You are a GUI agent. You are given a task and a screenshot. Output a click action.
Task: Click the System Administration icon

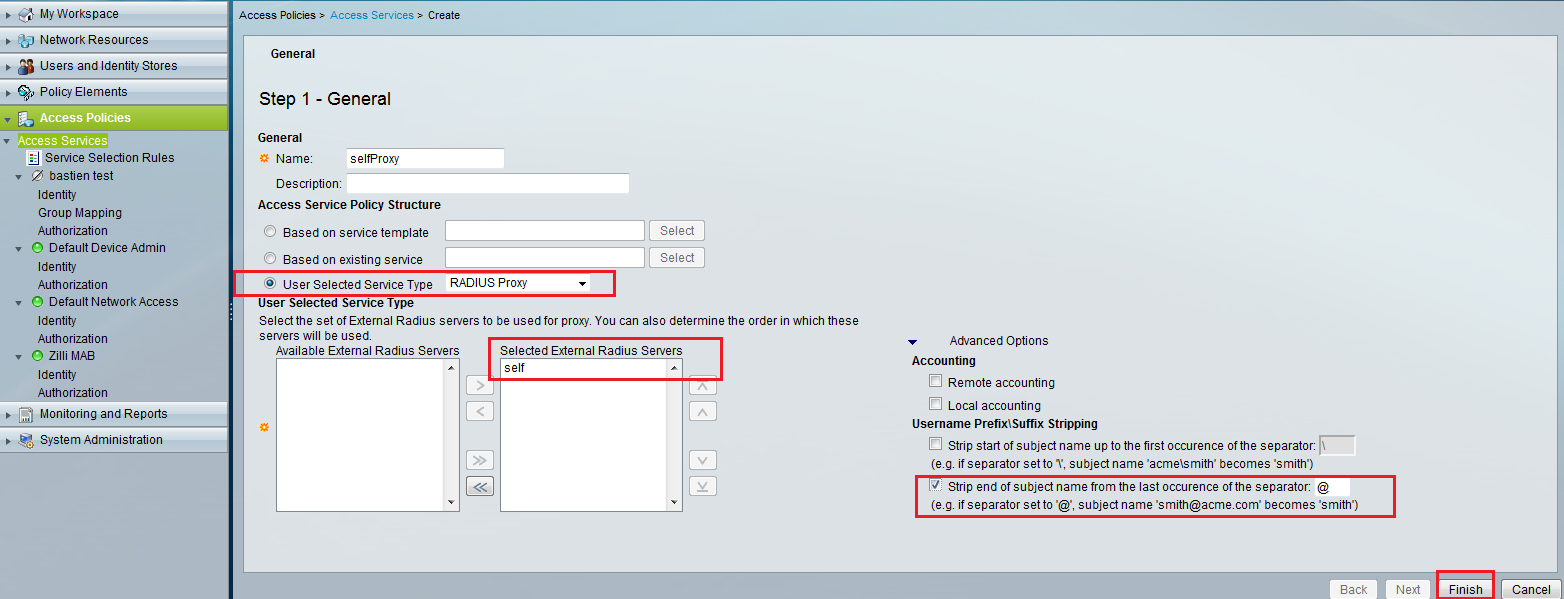tap(26, 440)
